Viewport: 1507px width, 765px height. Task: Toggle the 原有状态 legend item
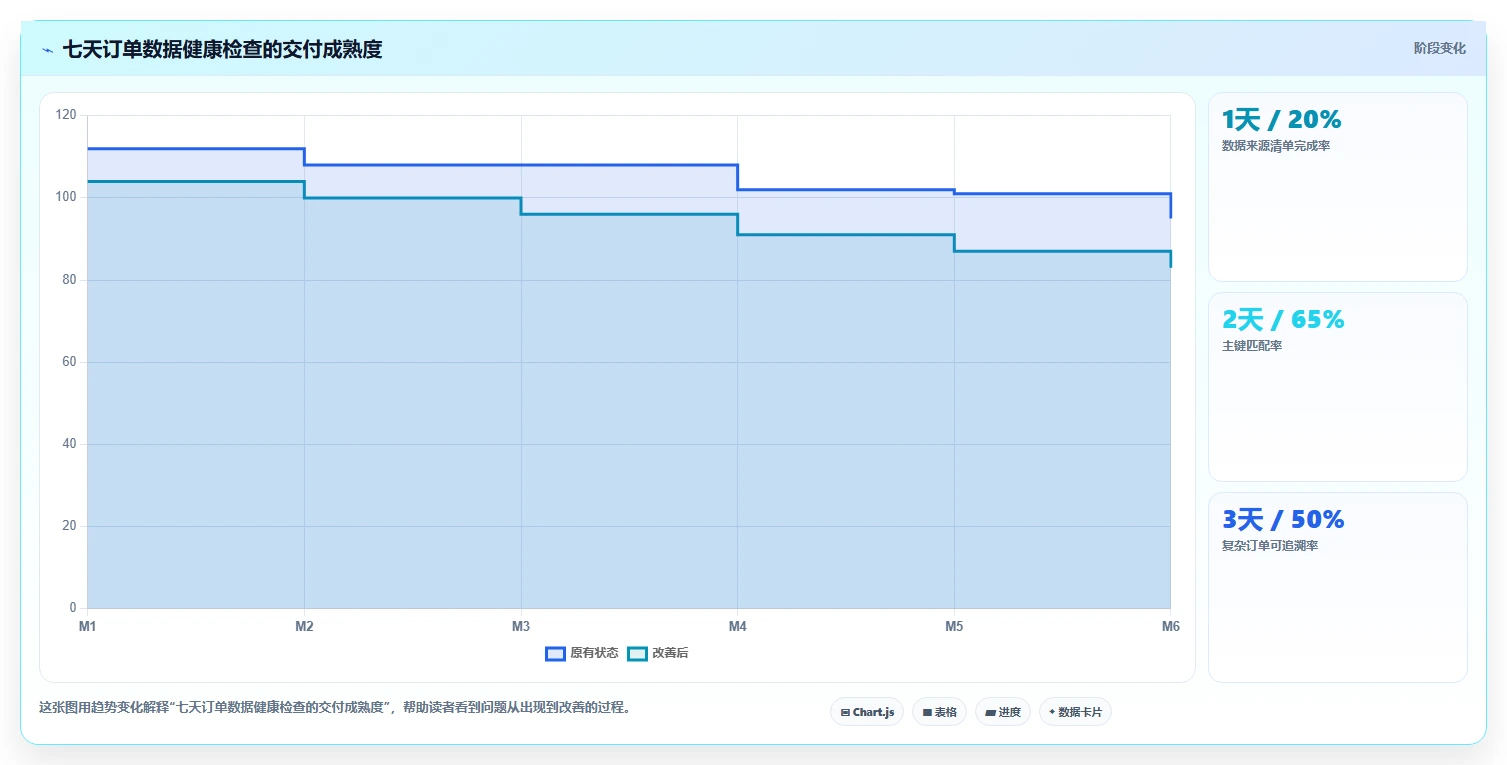(582, 653)
